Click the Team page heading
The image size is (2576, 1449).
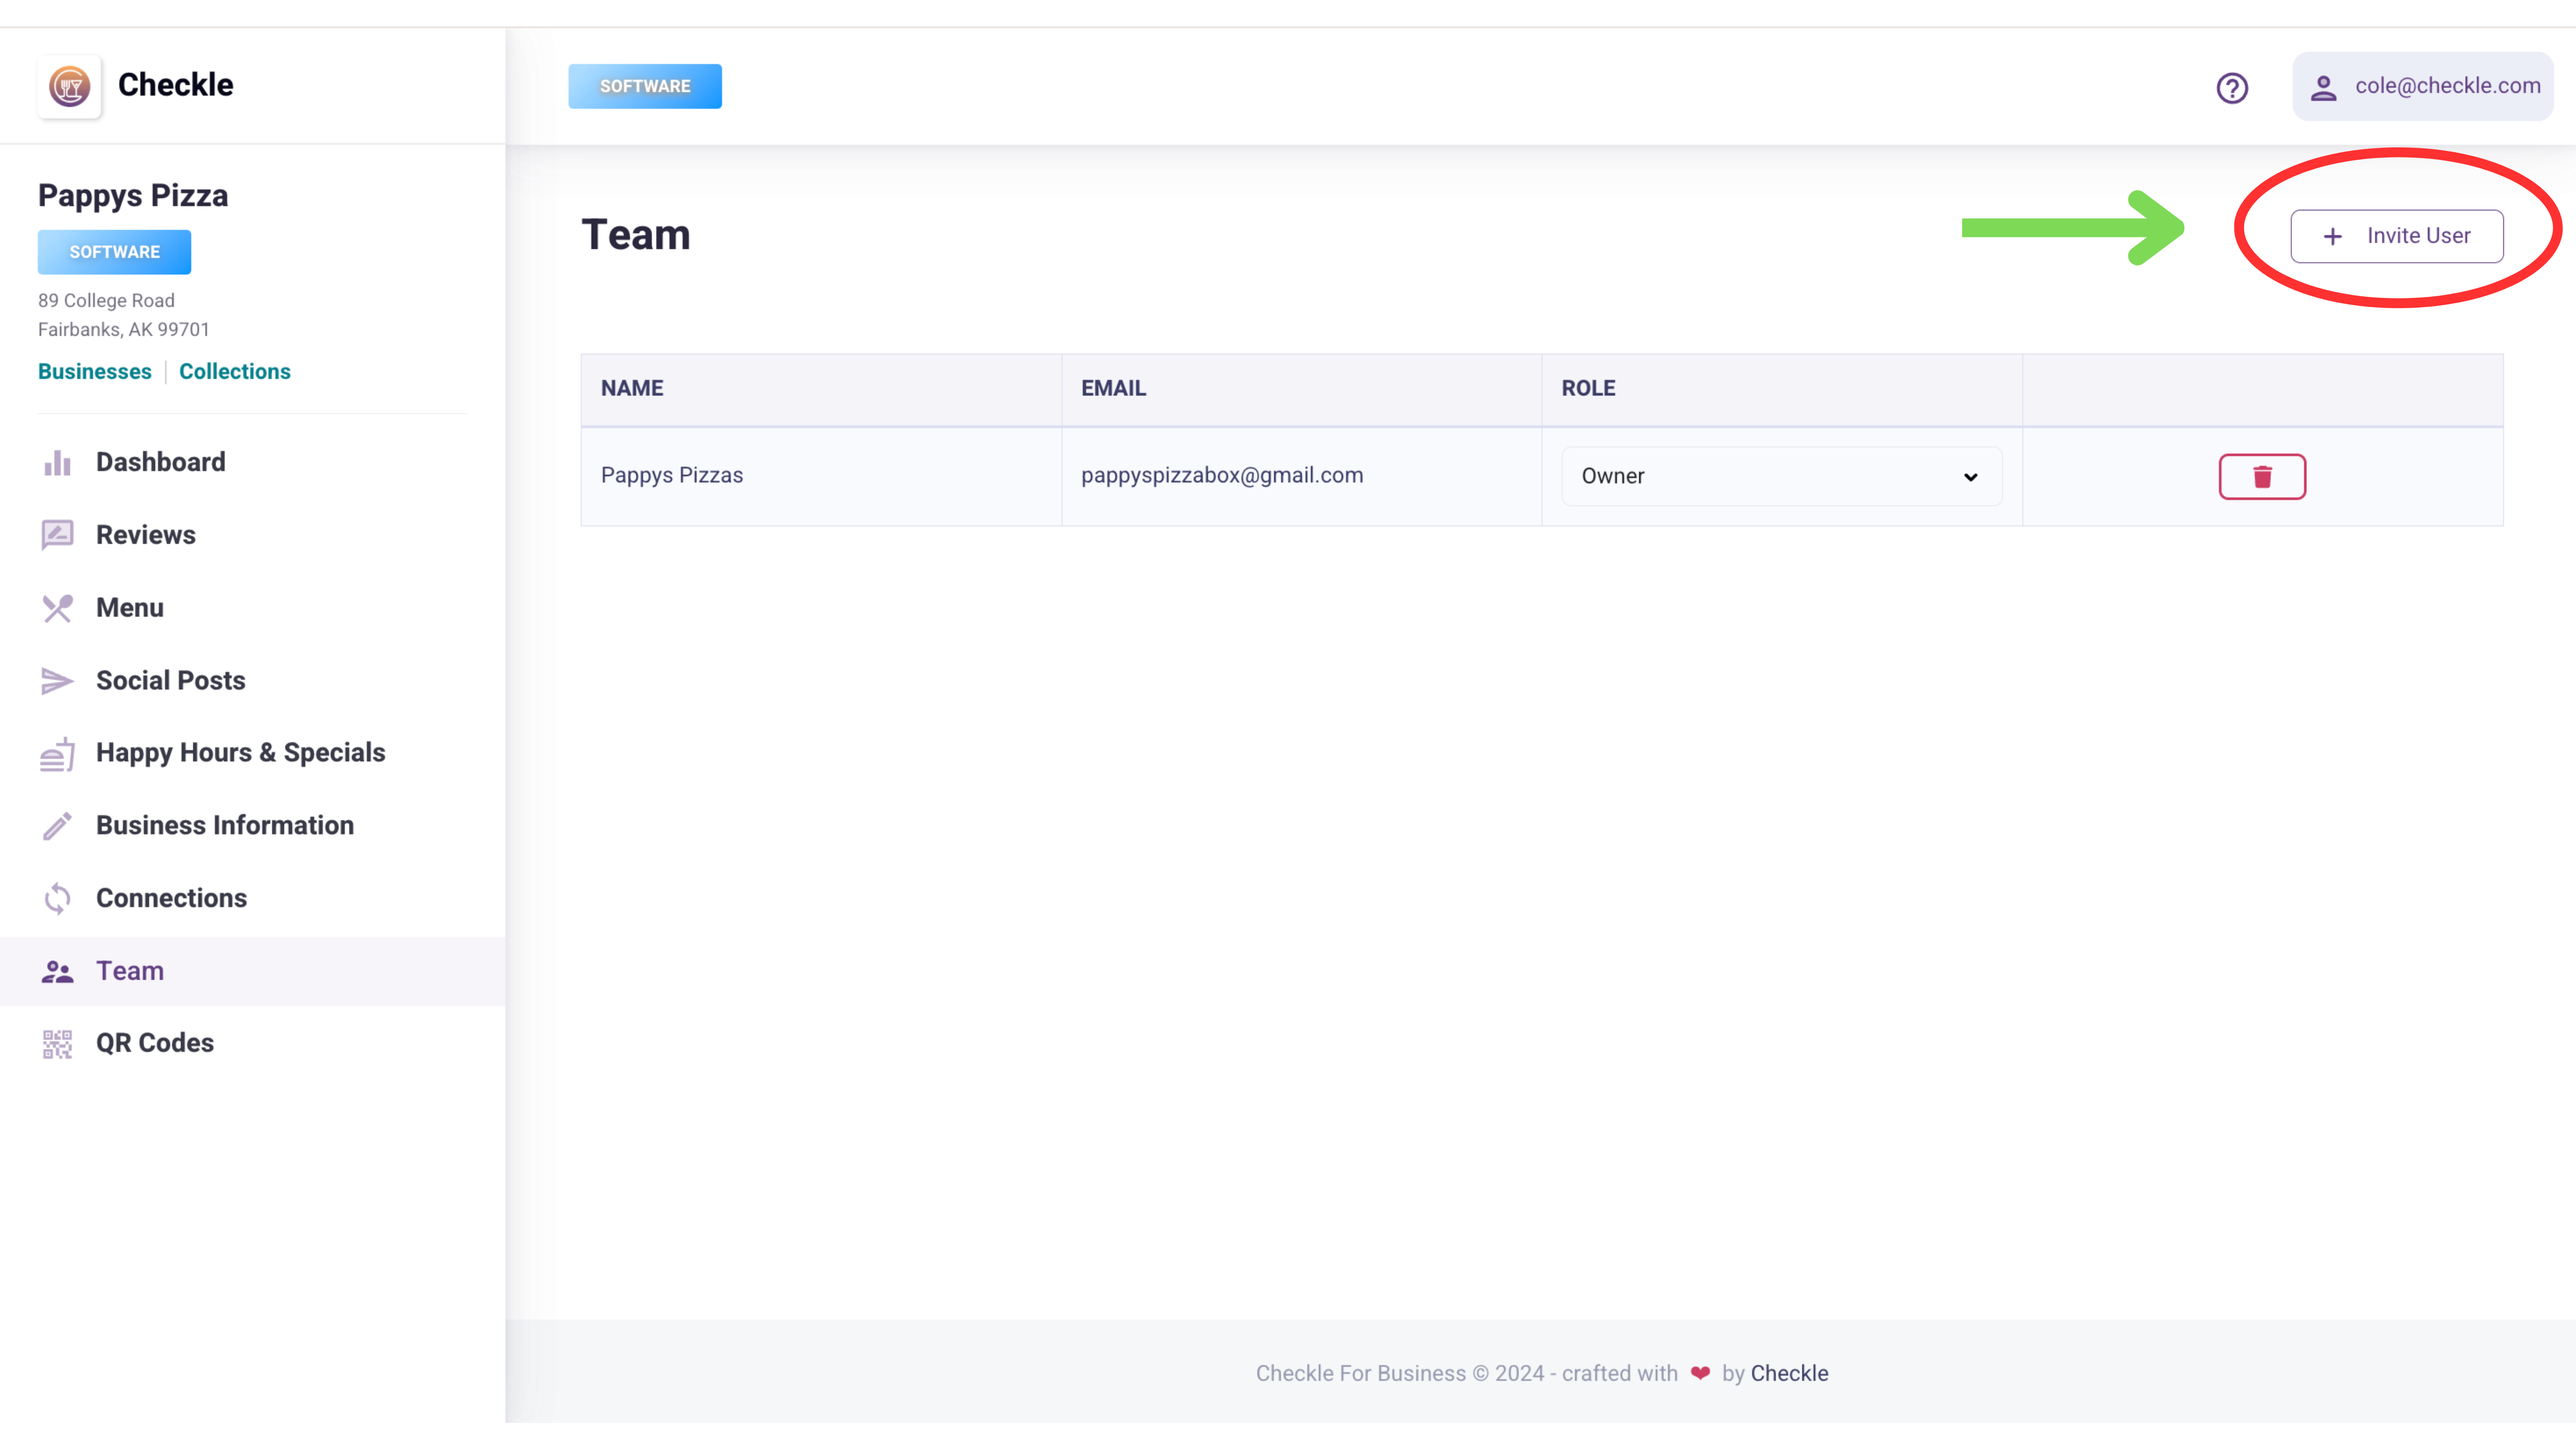pyautogui.click(x=636, y=235)
